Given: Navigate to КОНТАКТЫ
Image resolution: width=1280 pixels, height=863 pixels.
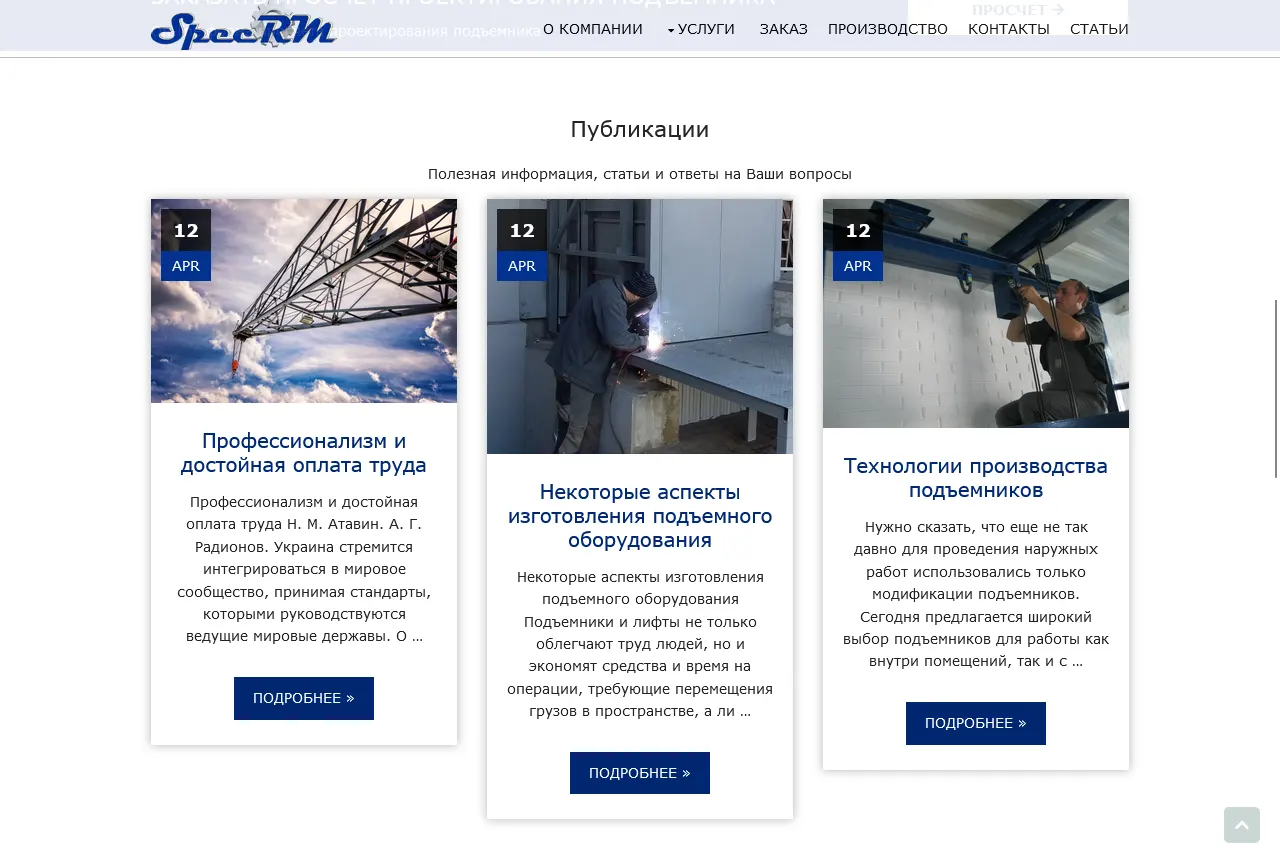Looking at the screenshot, I should click(x=1008, y=29).
